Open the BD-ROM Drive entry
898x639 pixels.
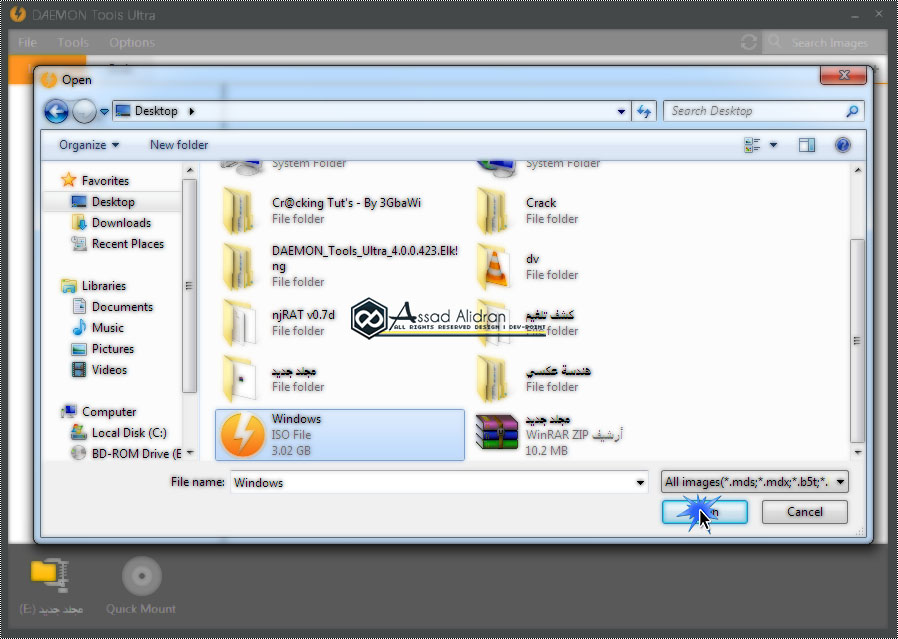[x=136, y=453]
